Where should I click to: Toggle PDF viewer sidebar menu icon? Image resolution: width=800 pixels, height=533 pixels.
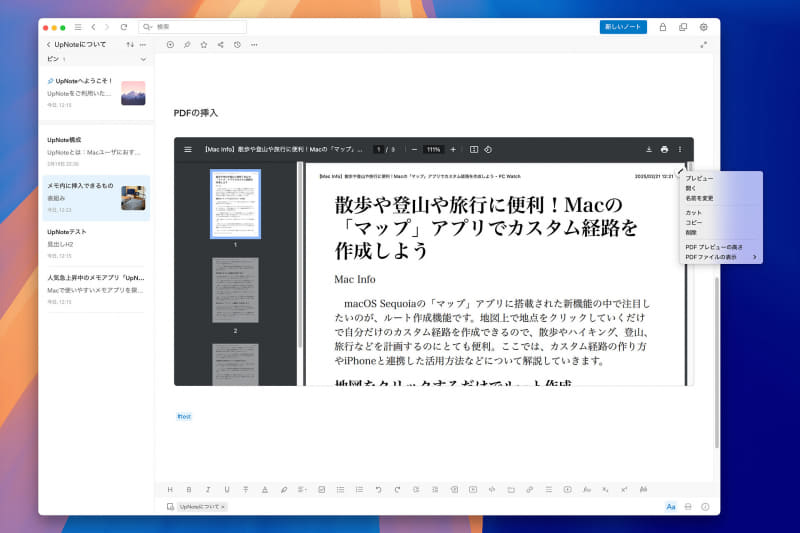188,149
